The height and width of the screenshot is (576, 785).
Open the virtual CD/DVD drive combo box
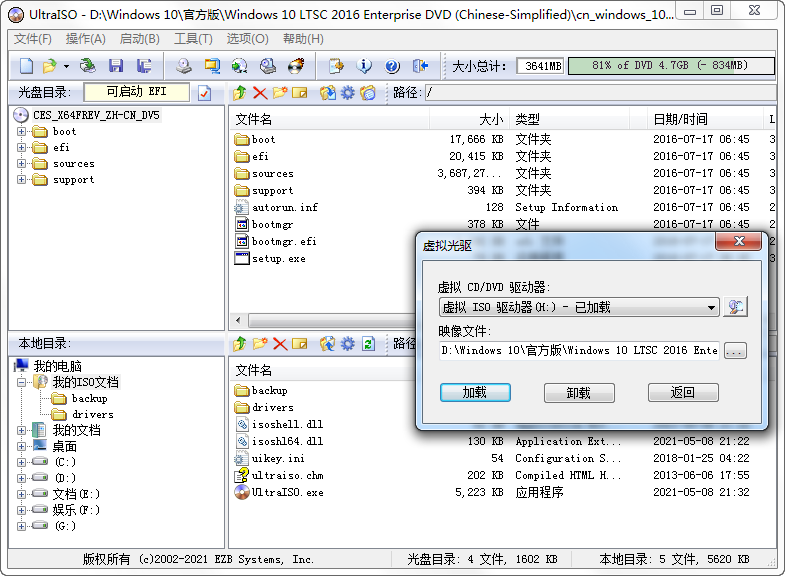[x=579, y=307]
